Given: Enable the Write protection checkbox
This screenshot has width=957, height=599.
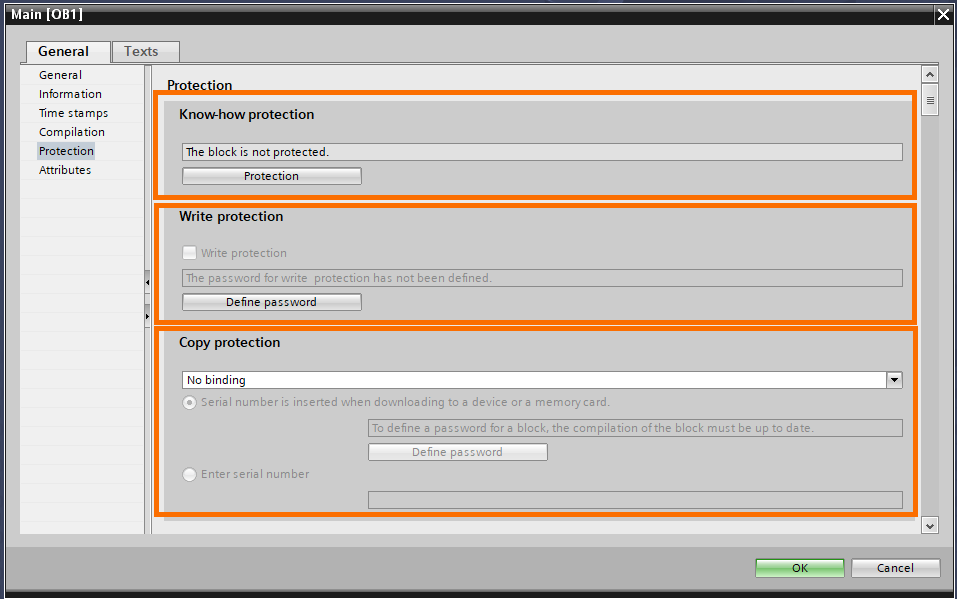Looking at the screenshot, I should click(189, 253).
